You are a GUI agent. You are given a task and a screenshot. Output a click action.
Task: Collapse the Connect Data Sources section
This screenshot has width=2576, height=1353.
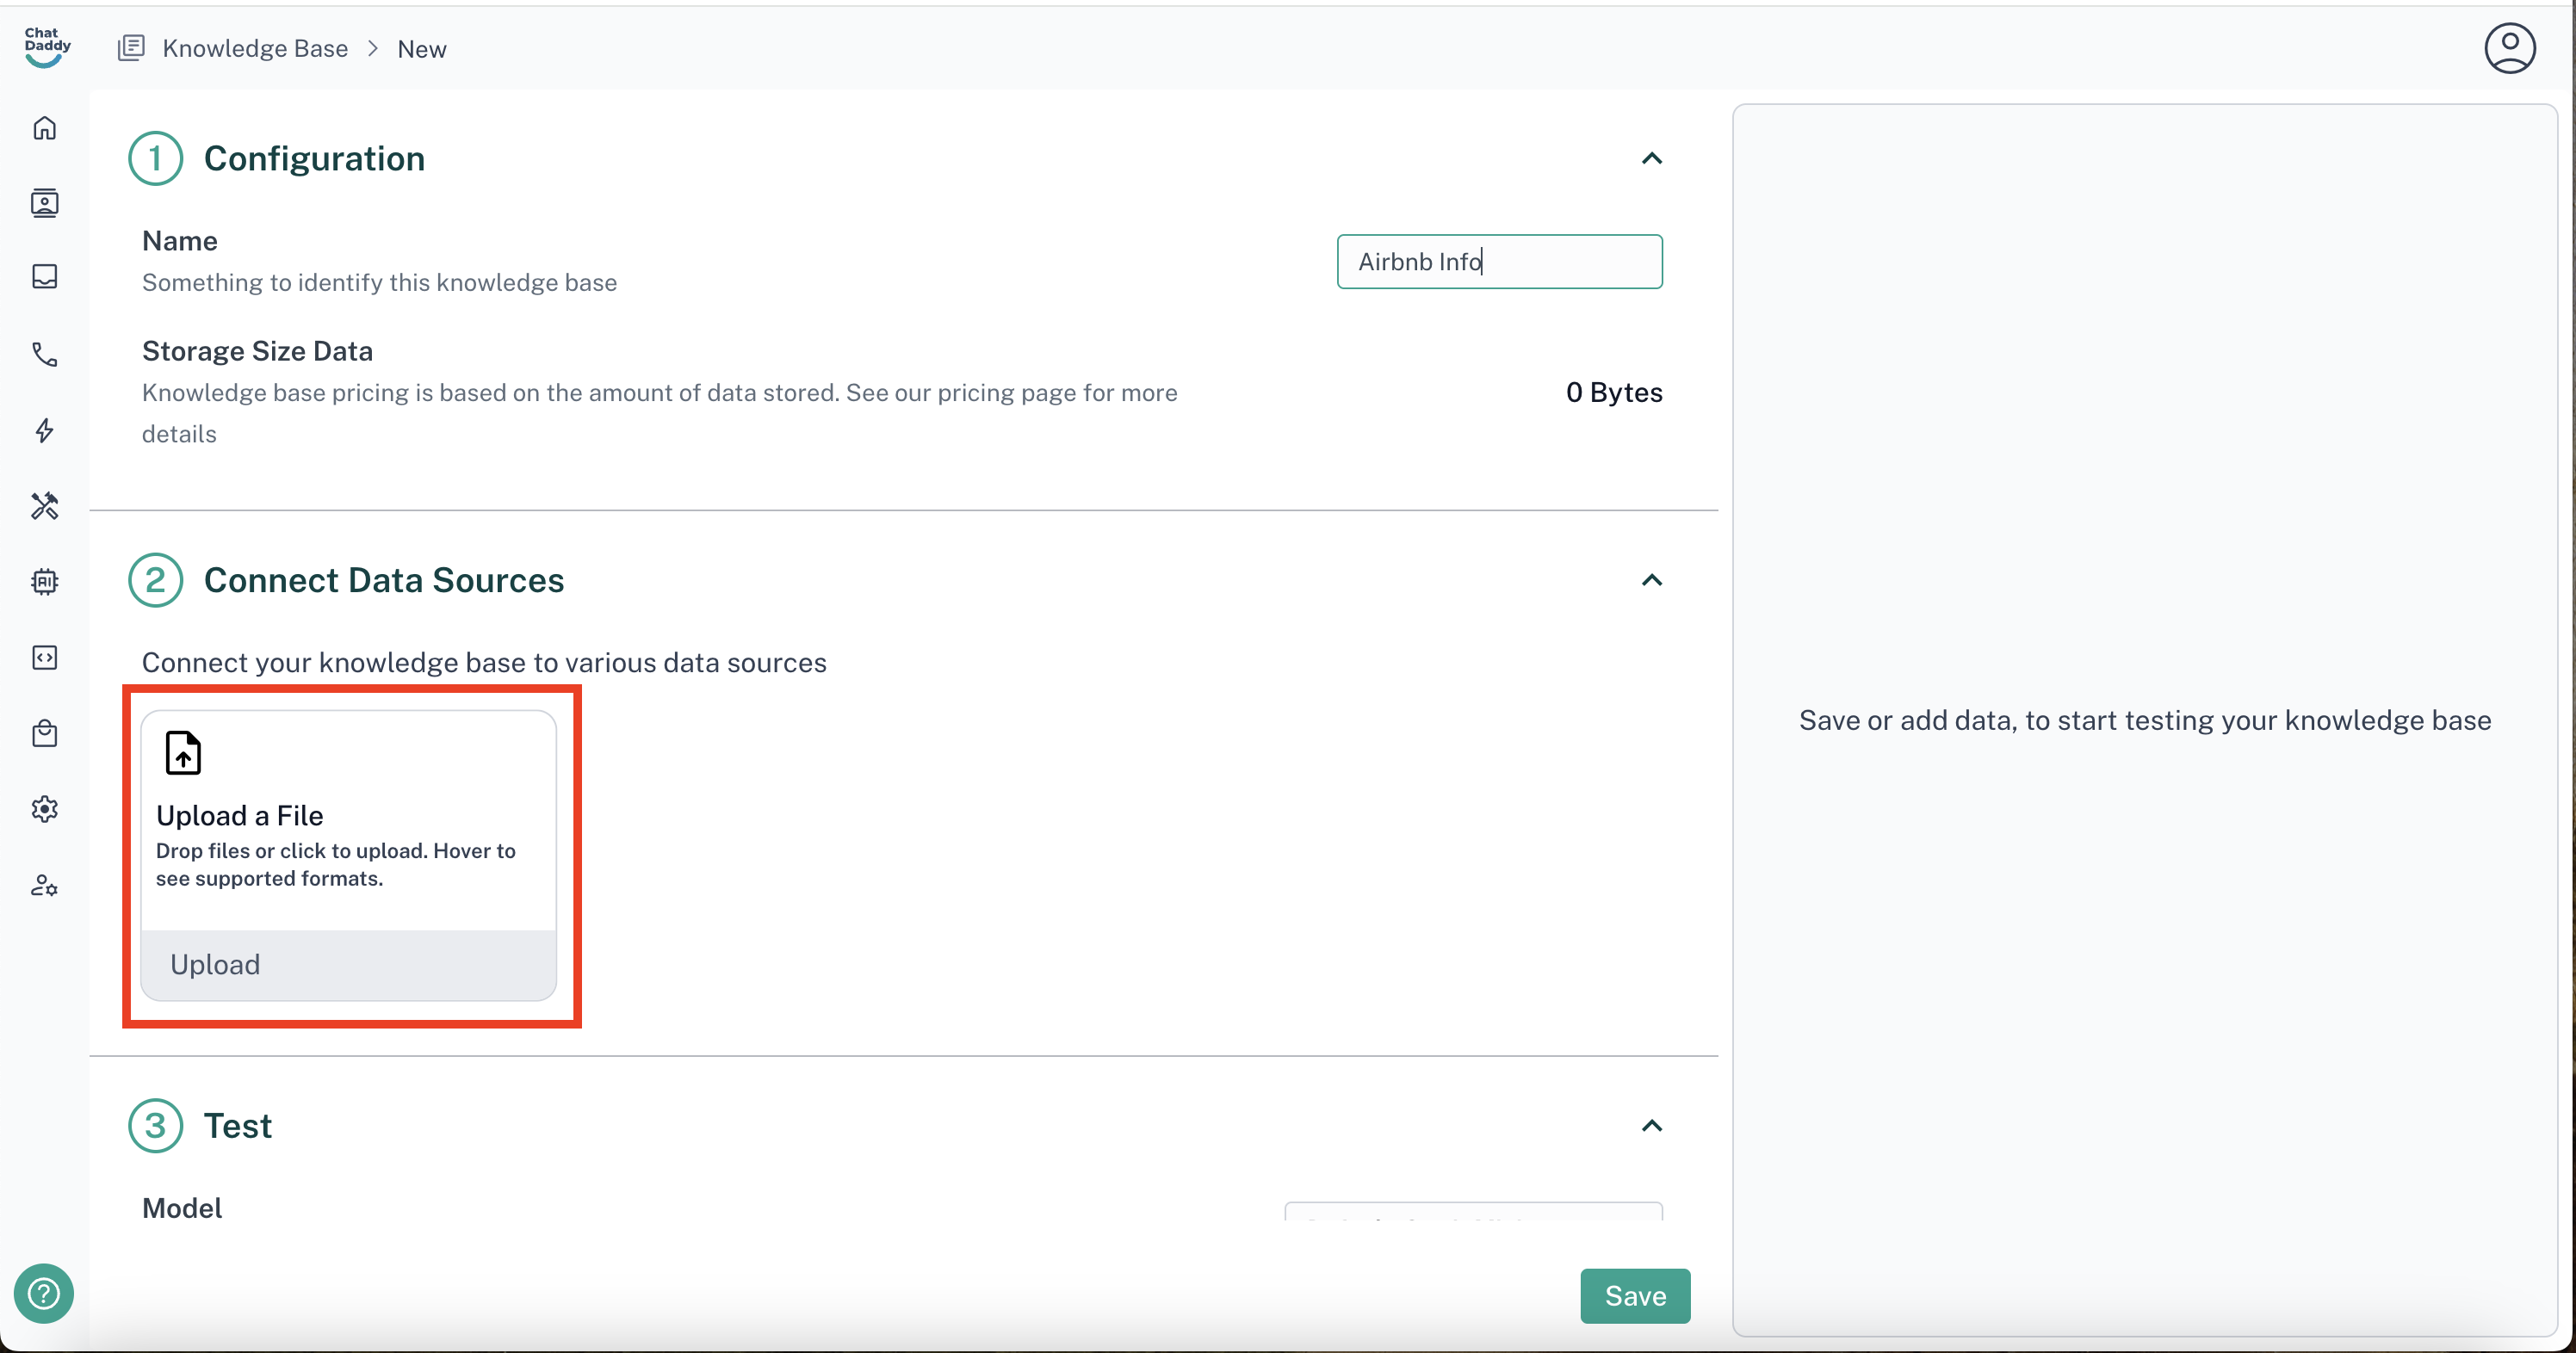pyautogui.click(x=1651, y=580)
